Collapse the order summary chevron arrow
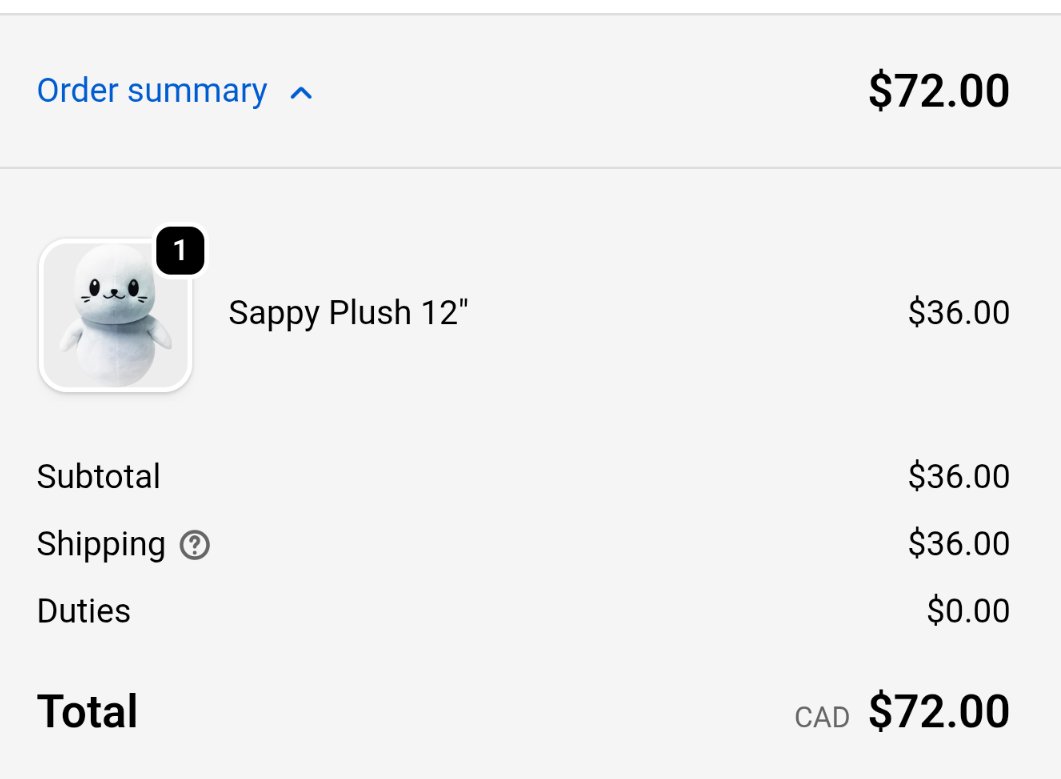The width and height of the screenshot is (1061, 779). click(301, 93)
